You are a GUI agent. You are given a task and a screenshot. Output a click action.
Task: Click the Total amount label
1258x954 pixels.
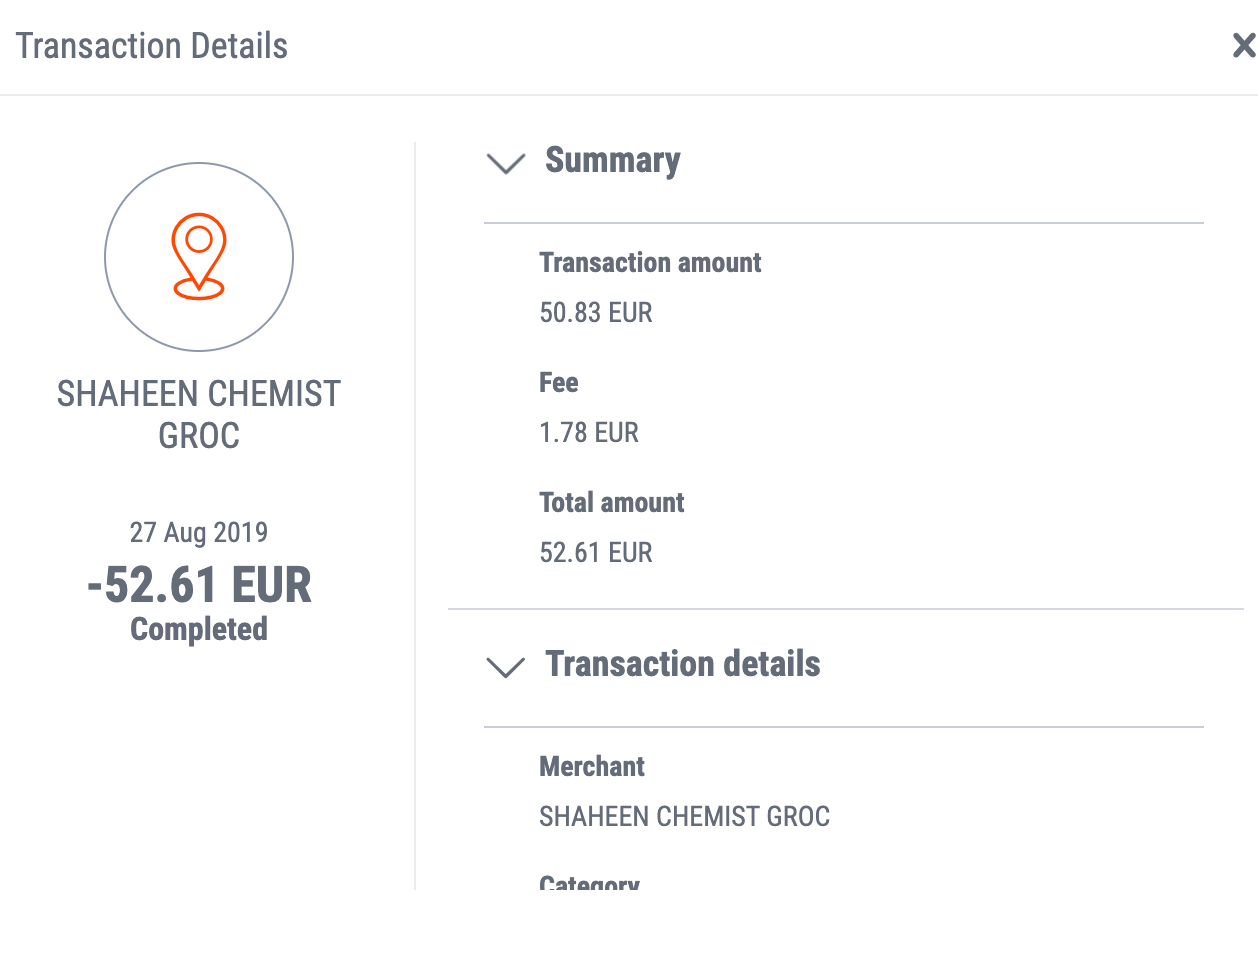(612, 503)
